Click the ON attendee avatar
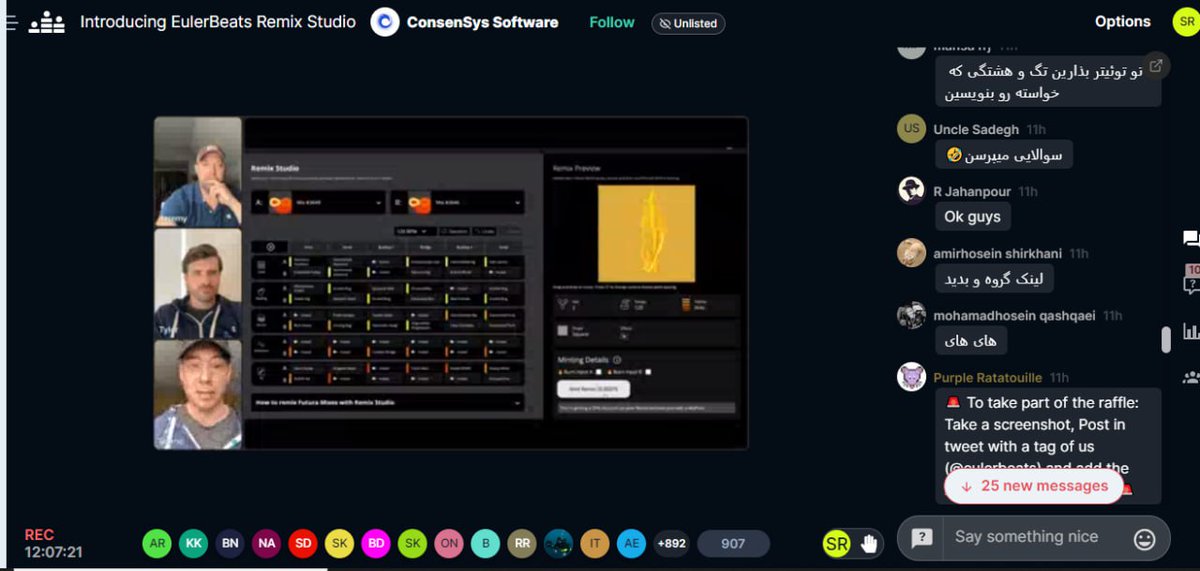This screenshot has width=1200, height=571. click(449, 543)
